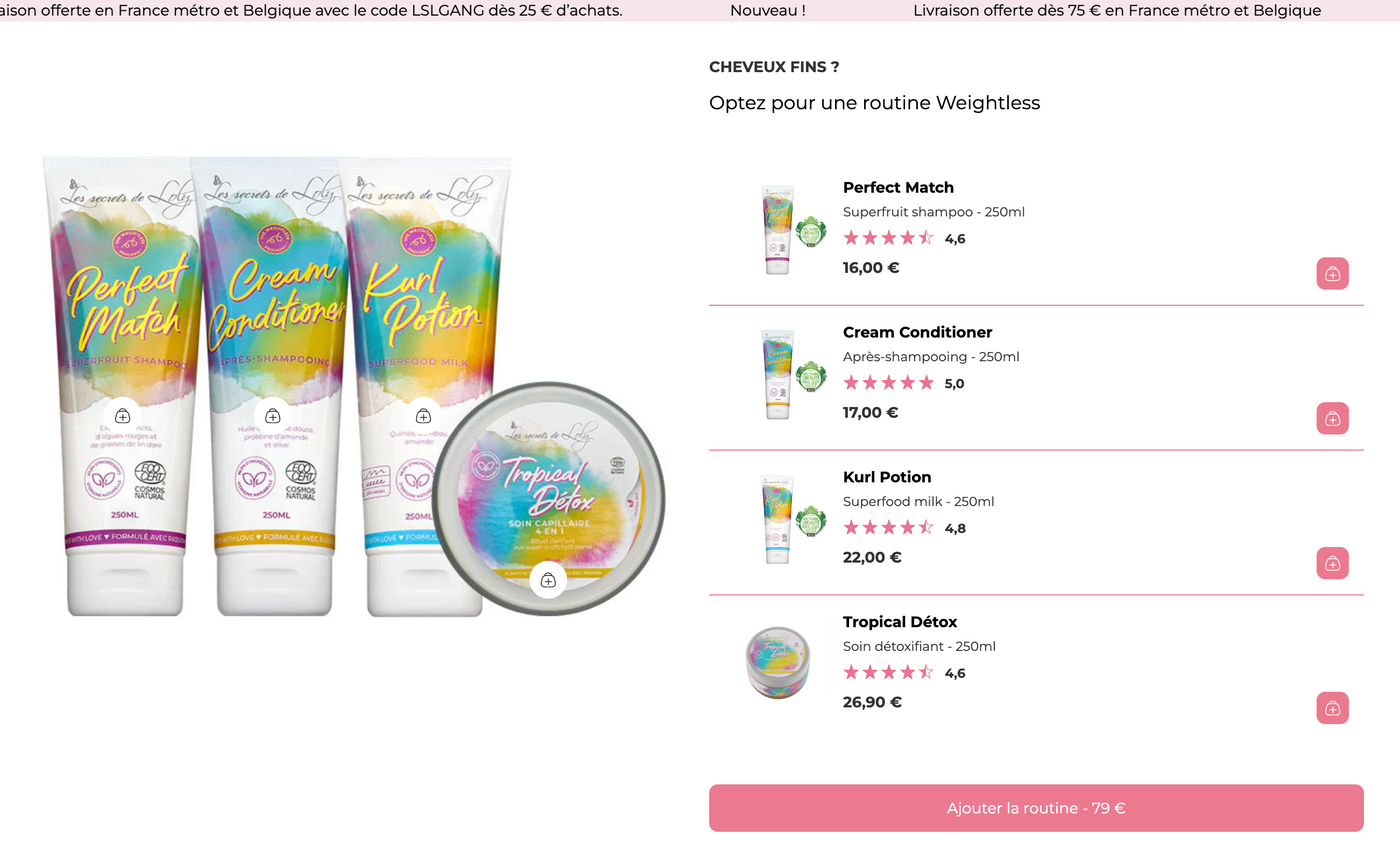Click the Perfect Match 4,6 star rating

[904, 238]
